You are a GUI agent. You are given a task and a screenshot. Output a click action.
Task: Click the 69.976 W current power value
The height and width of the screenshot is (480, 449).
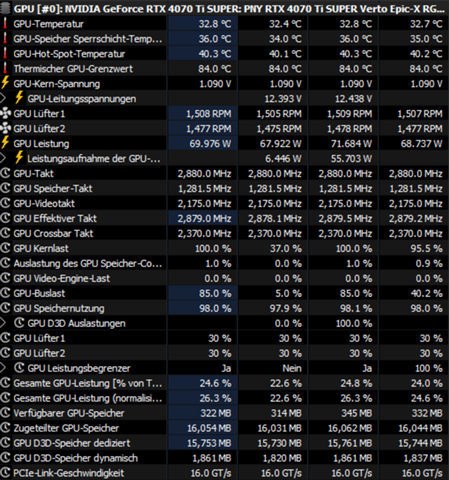click(x=210, y=144)
